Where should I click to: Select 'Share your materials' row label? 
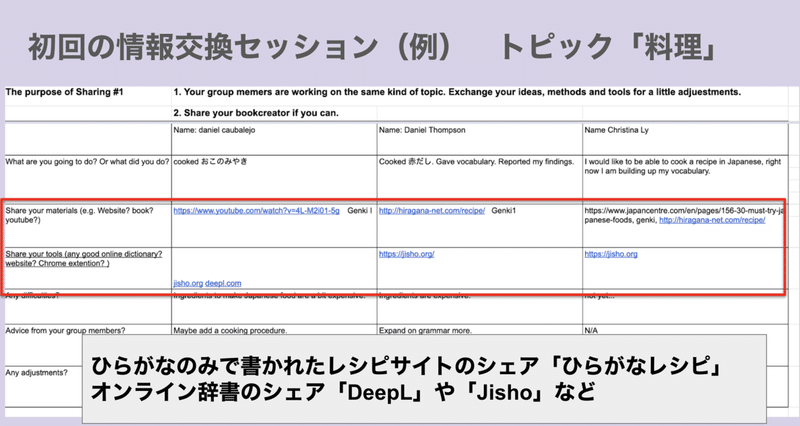[x=80, y=215]
